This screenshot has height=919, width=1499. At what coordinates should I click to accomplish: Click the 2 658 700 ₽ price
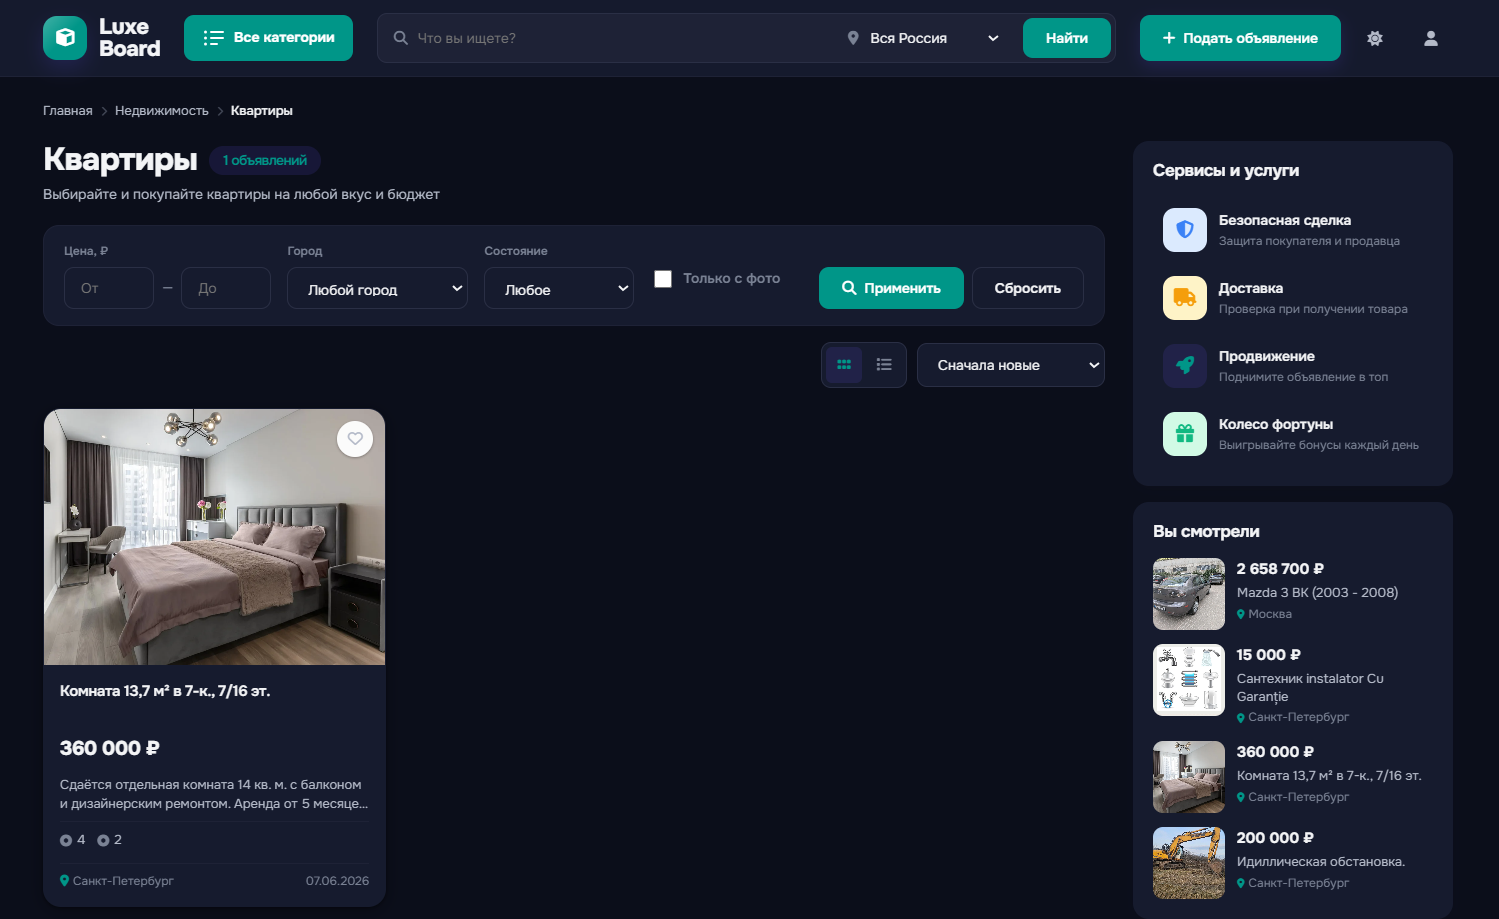point(1280,569)
